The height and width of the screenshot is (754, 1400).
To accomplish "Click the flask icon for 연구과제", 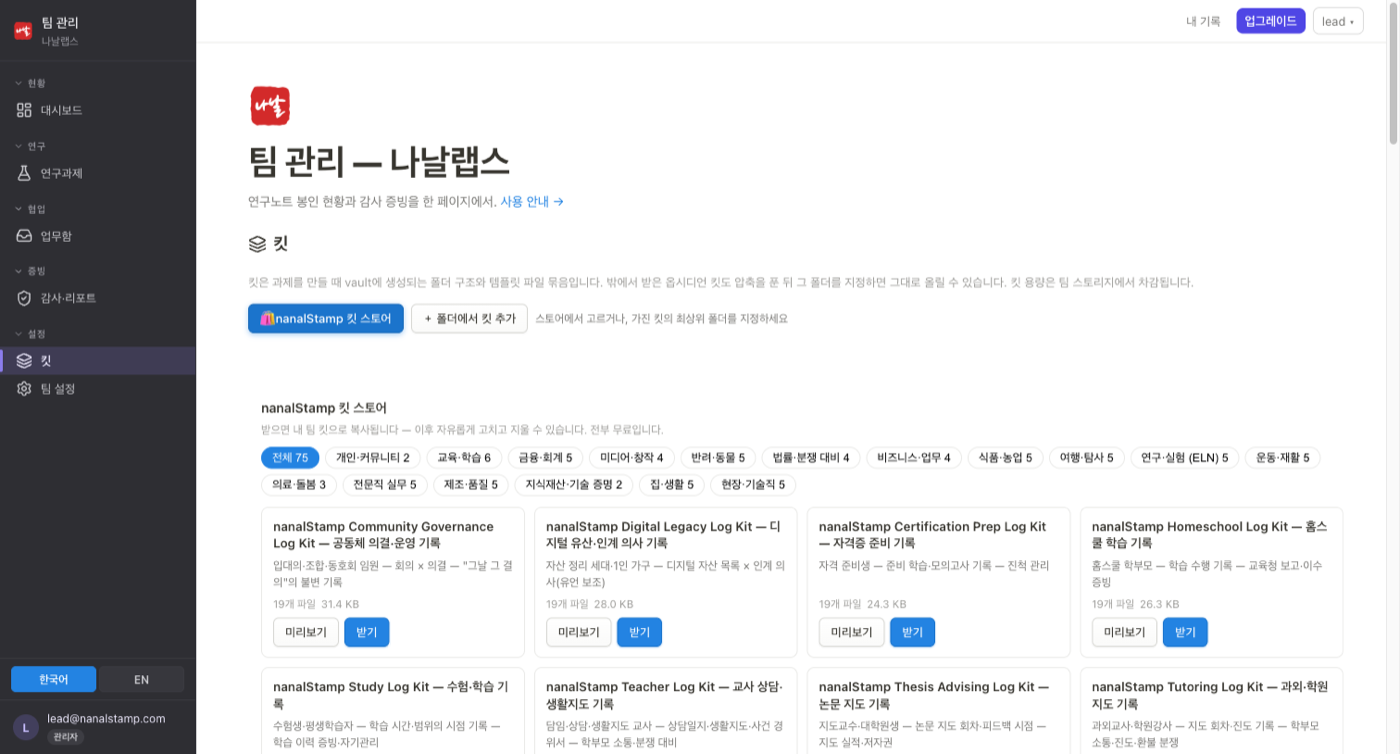I will (24, 173).
